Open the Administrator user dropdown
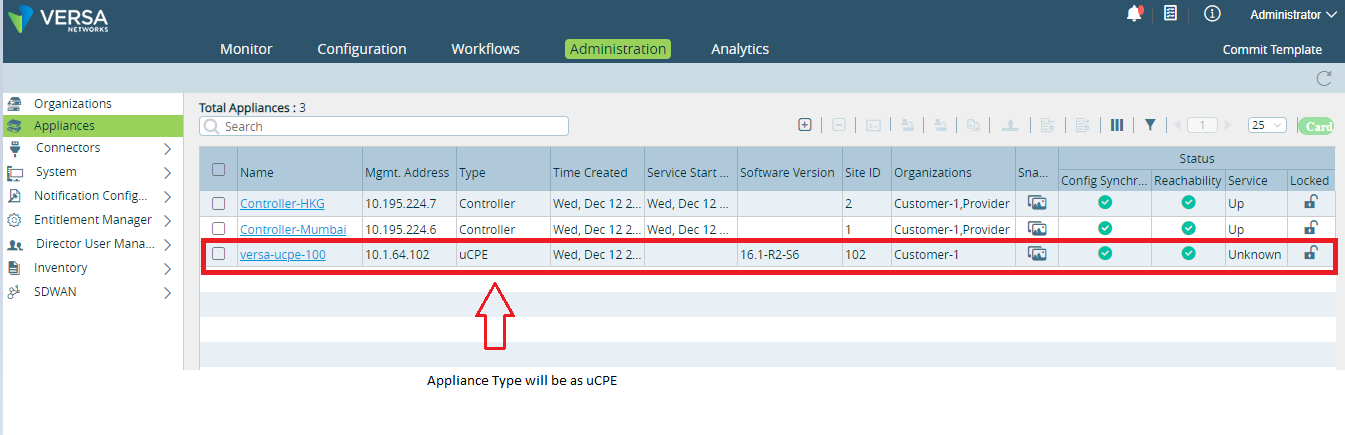 [x=1293, y=15]
